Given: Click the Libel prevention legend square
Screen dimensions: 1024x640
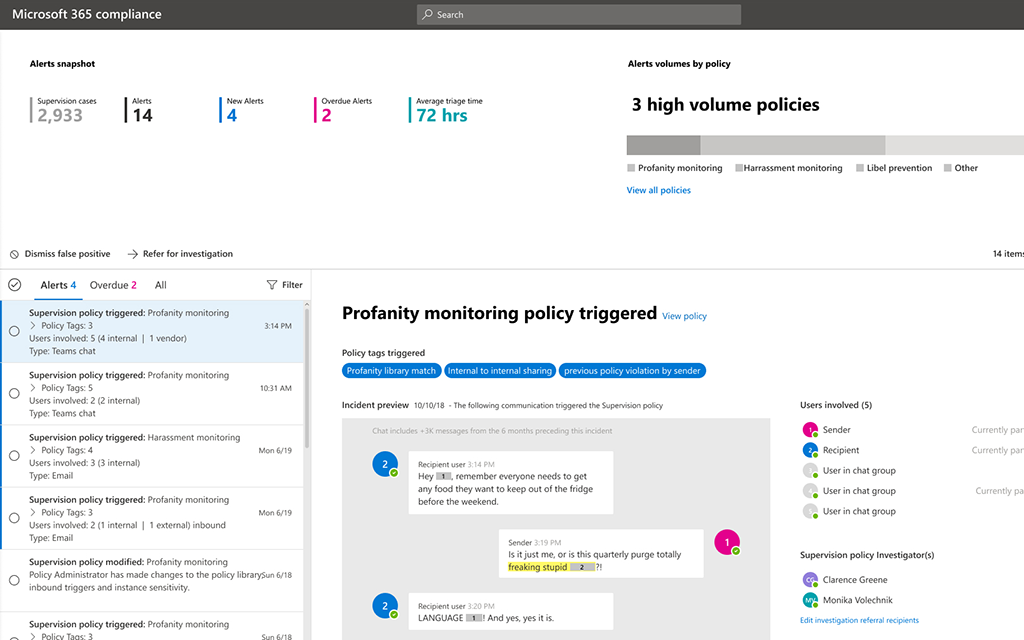Looking at the screenshot, I should (860, 168).
